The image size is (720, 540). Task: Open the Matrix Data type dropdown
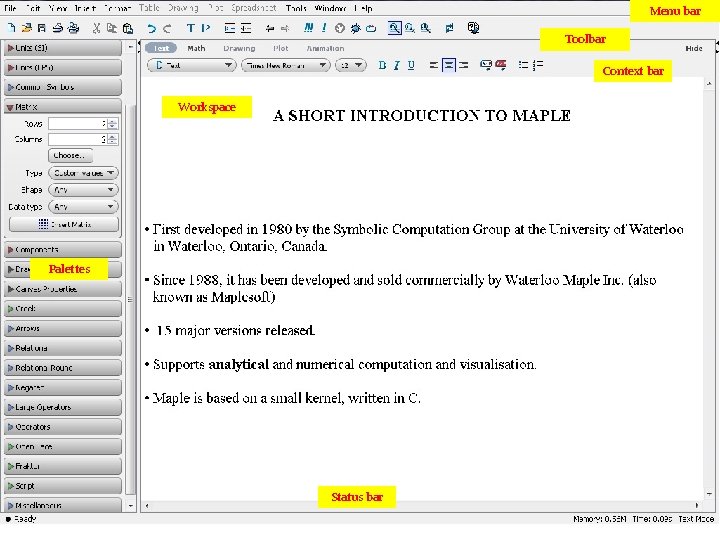click(x=83, y=207)
